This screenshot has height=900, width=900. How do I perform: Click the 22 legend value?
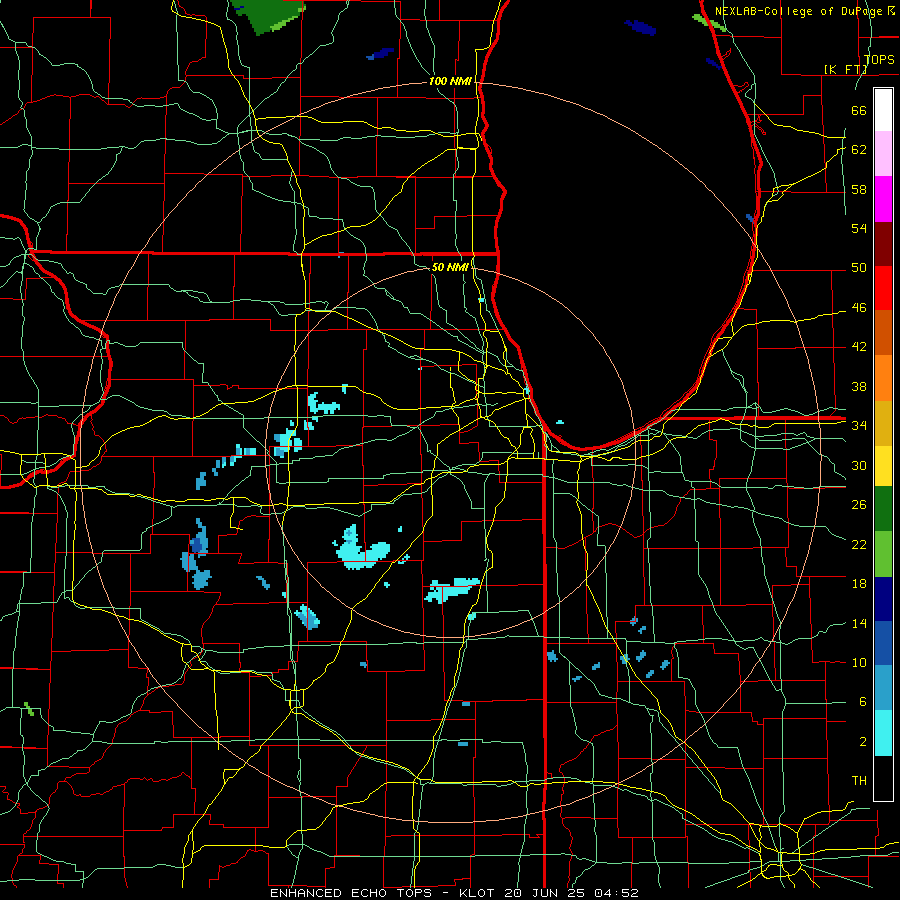pos(859,544)
